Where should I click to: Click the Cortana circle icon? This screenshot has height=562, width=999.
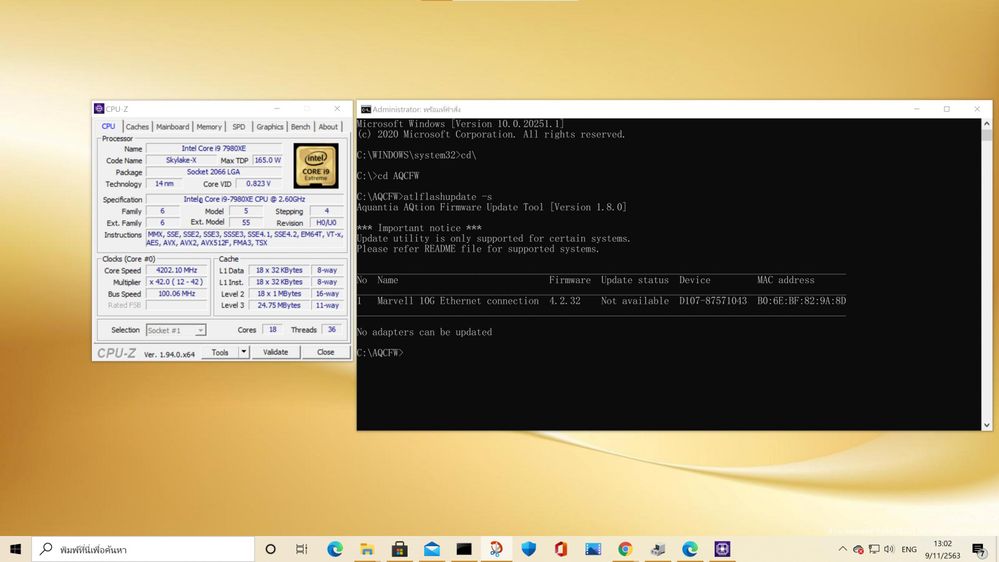[270, 549]
